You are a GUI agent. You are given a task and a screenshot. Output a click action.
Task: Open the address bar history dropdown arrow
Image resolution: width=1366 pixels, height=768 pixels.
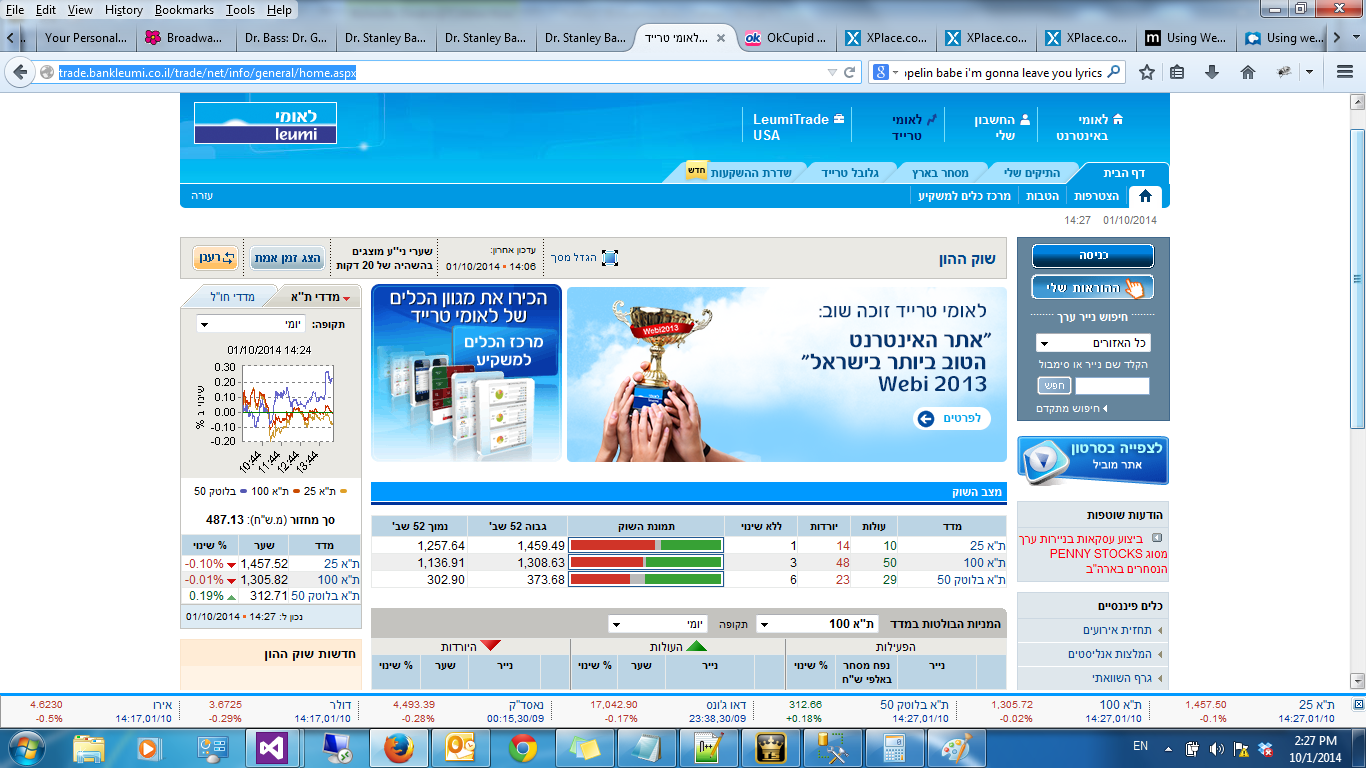pos(832,72)
